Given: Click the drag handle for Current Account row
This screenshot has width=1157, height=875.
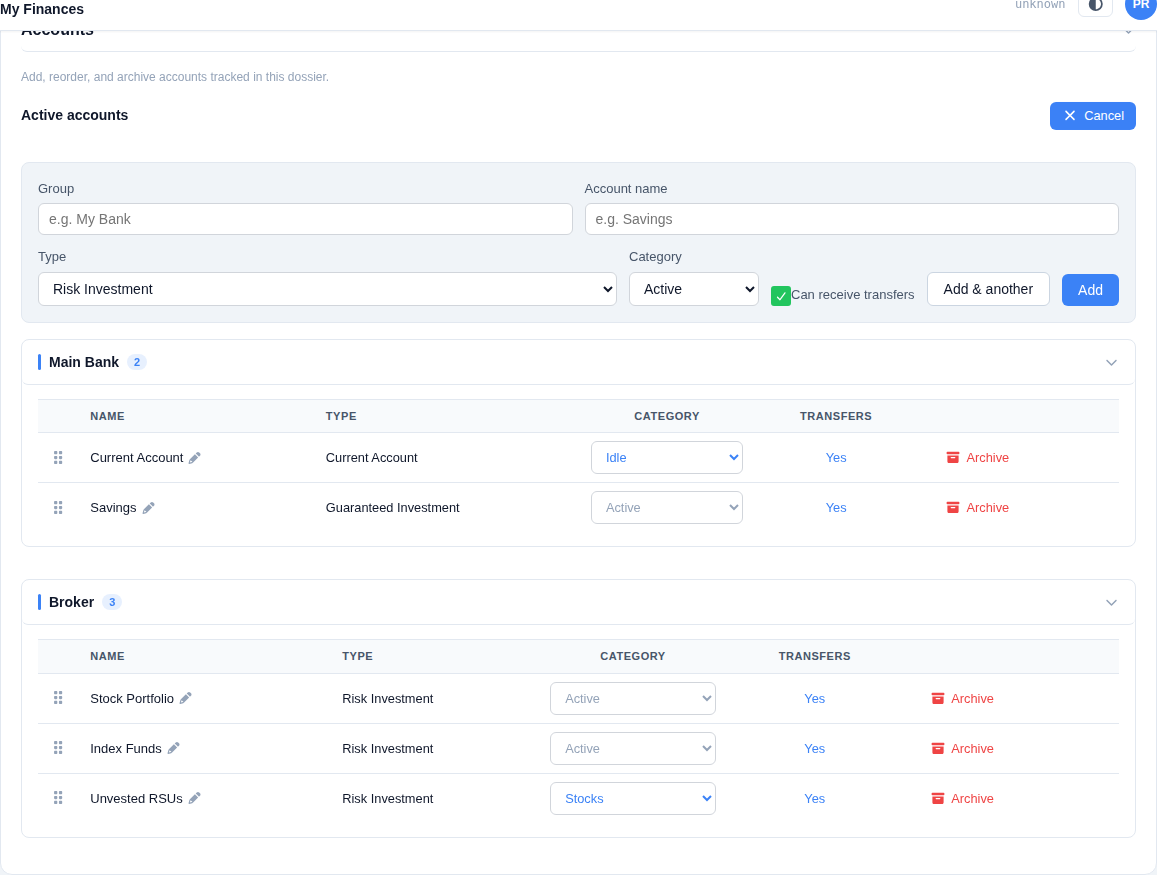Looking at the screenshot, I should click(58, 457).
